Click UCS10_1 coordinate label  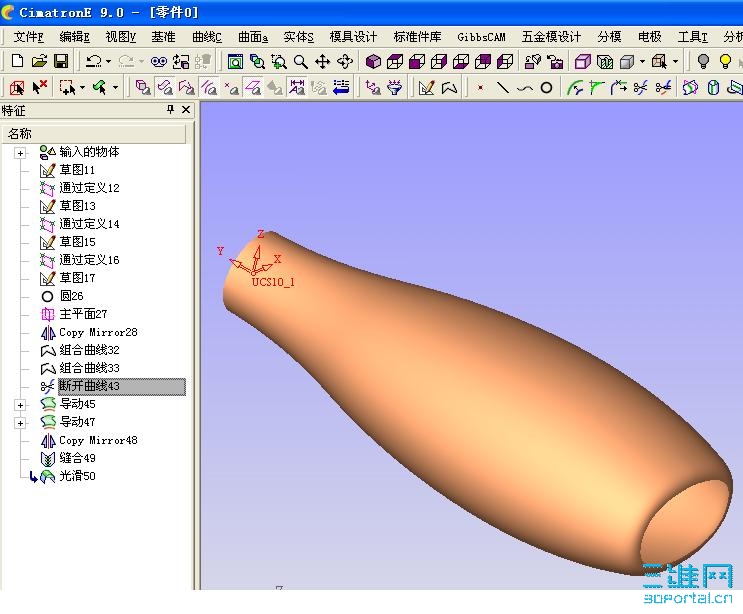tap(273, 282)
